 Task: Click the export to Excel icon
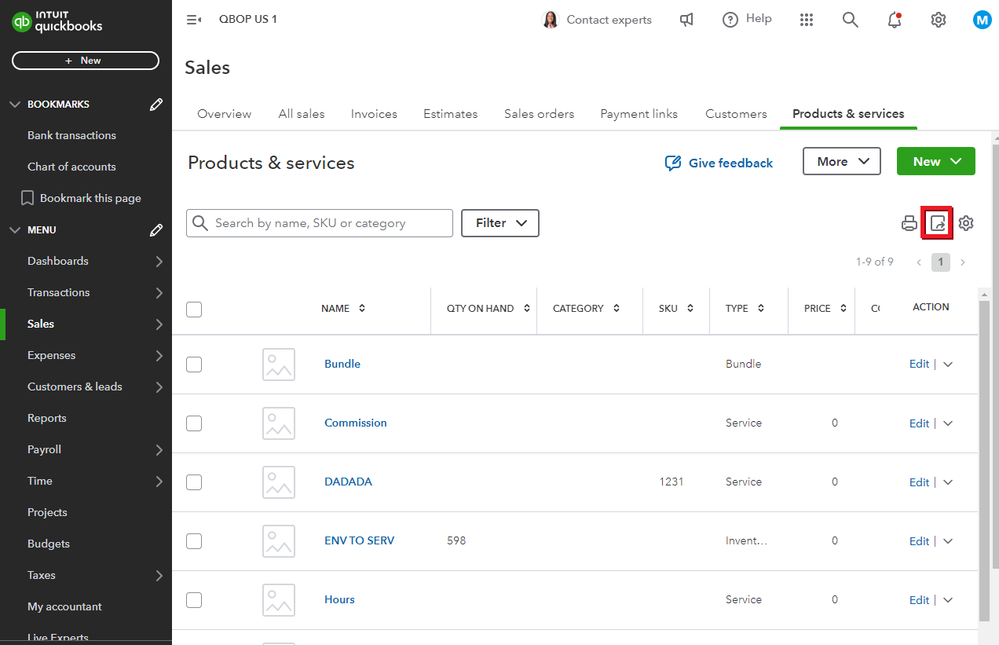[937, 223]
